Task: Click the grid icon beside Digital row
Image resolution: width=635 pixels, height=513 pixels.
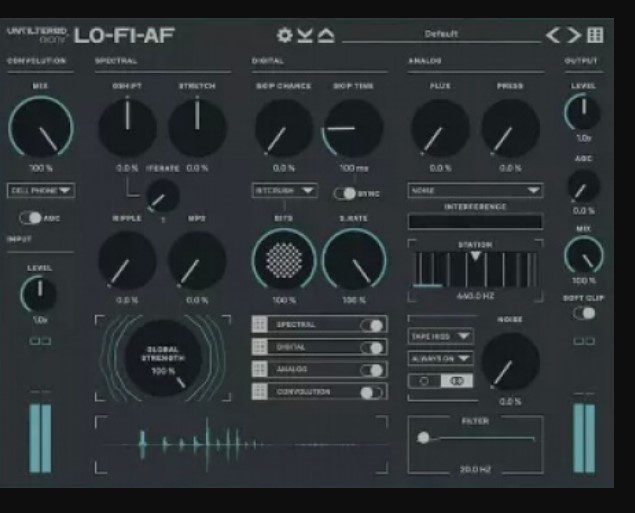Action: (x=260, y=347)
